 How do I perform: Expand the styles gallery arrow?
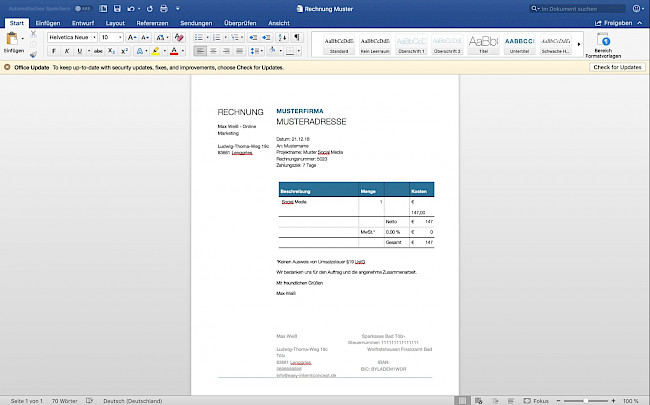[x=580, y=44]
